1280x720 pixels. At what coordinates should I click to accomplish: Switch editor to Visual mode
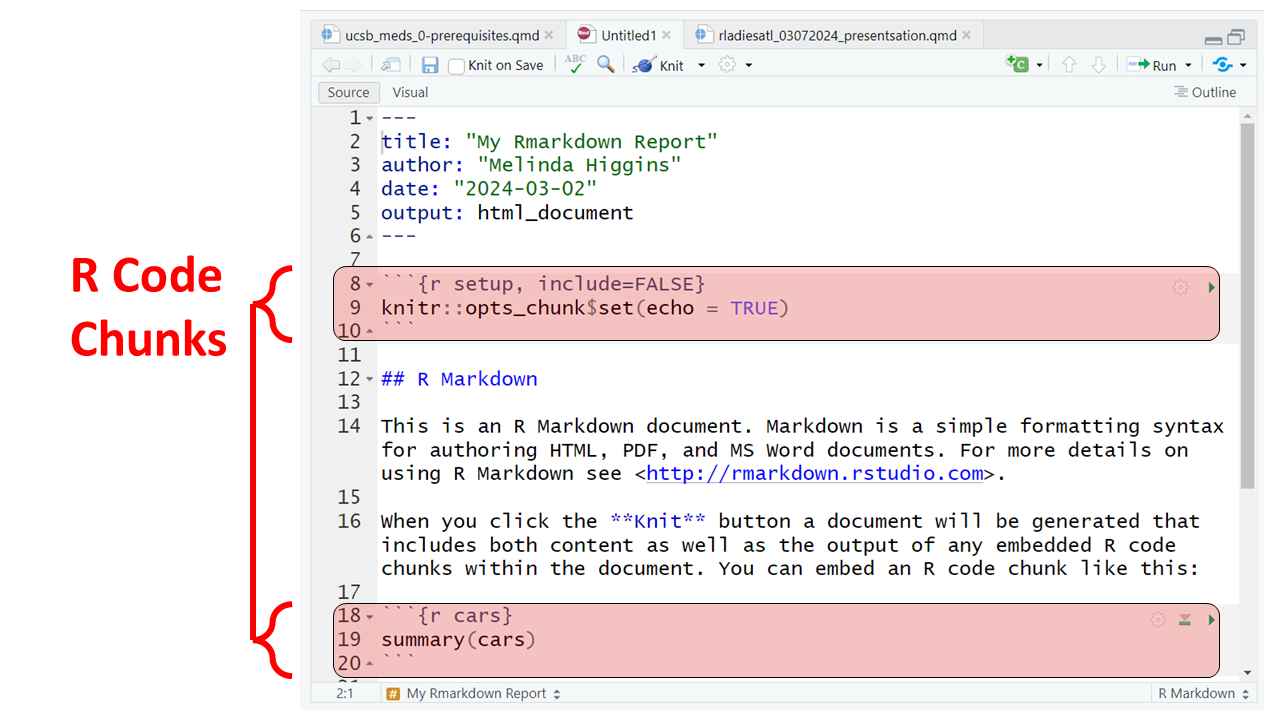410,92
